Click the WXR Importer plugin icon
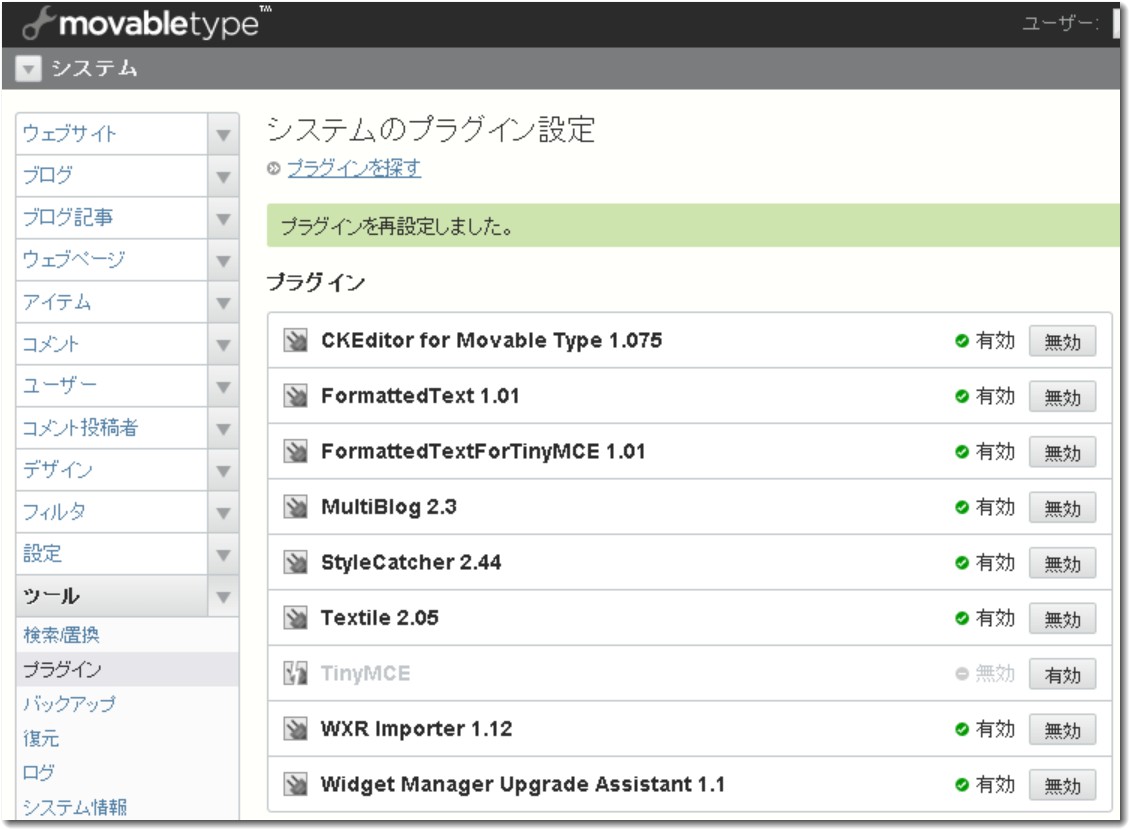Image resolution: width=1129 pixels, height=829 pixels. coord(295,729)
